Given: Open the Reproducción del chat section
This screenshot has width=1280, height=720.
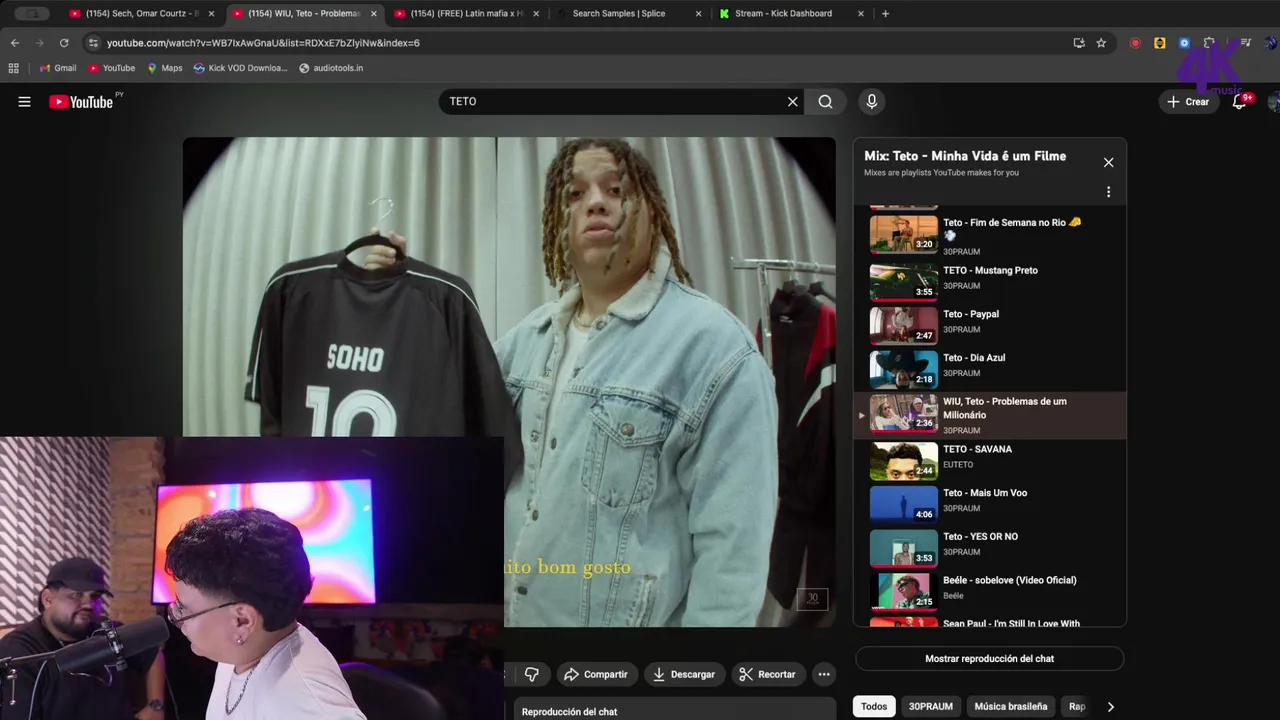Looking at the screenshot, I should coord(675,711).
